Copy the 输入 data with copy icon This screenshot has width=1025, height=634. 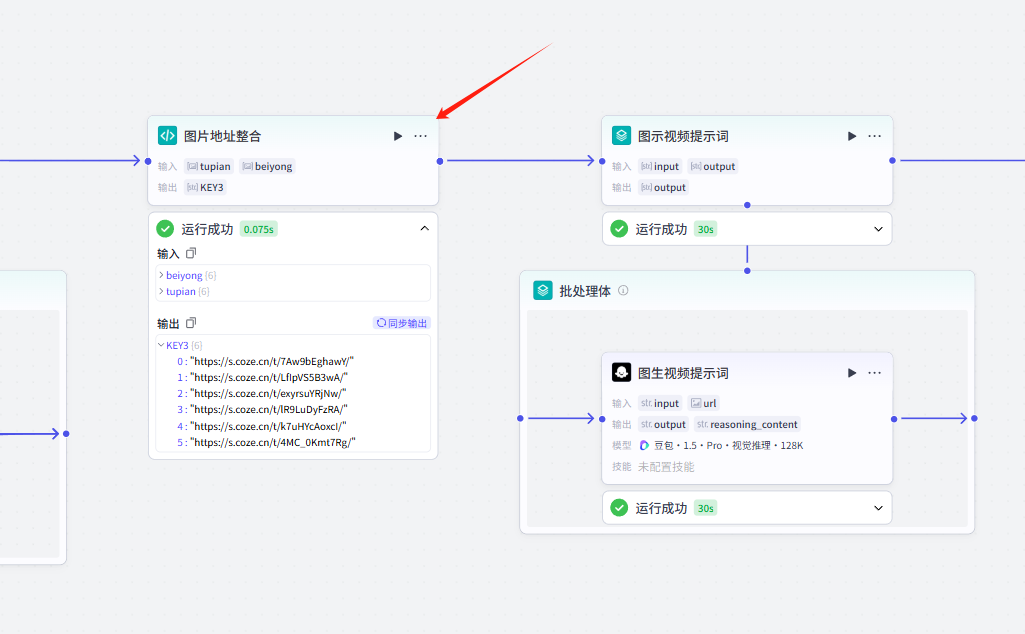tap(192, 254)
